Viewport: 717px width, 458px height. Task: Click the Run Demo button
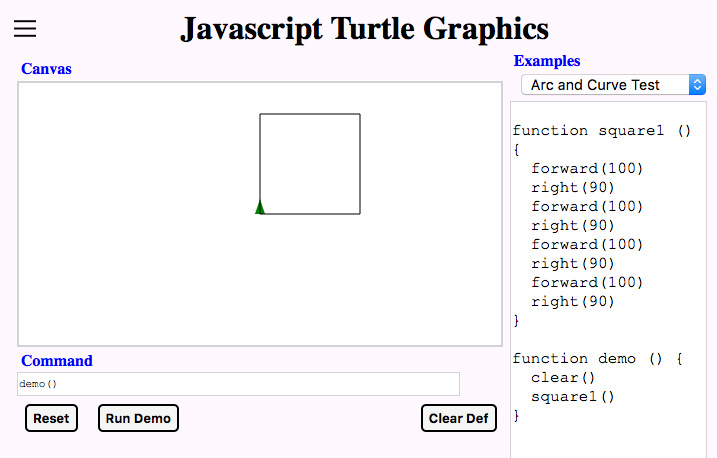[138, 418]
